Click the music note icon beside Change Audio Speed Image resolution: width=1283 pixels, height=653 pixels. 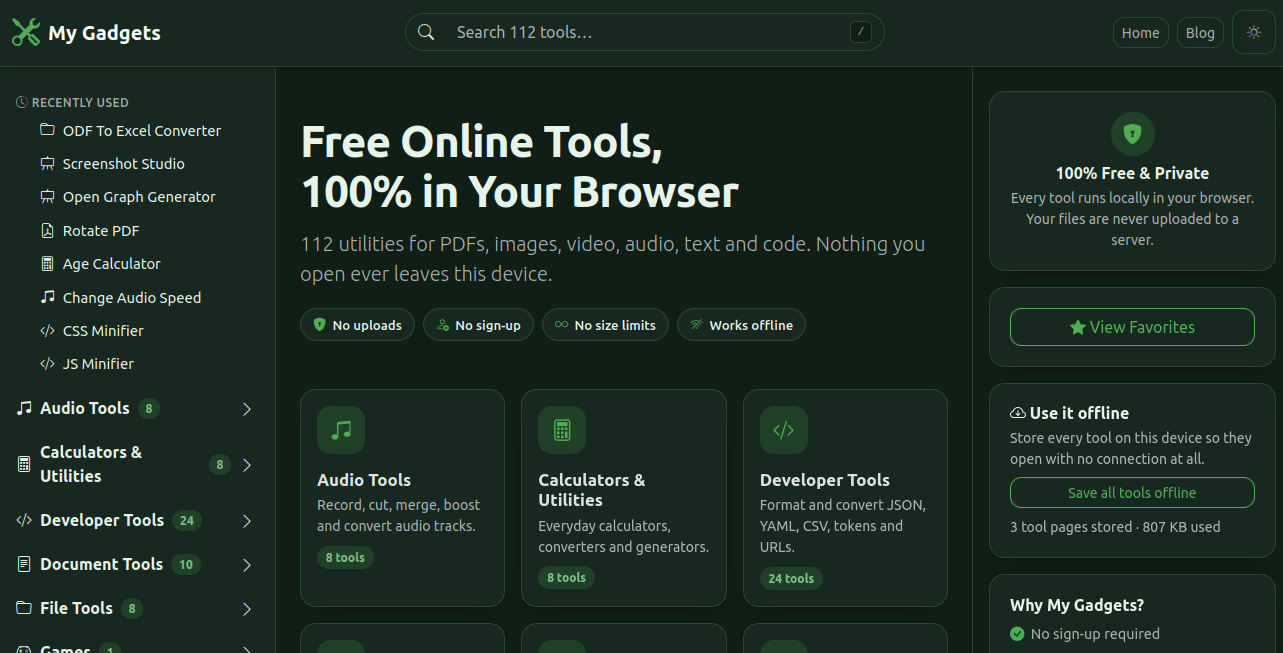point(47,297)
